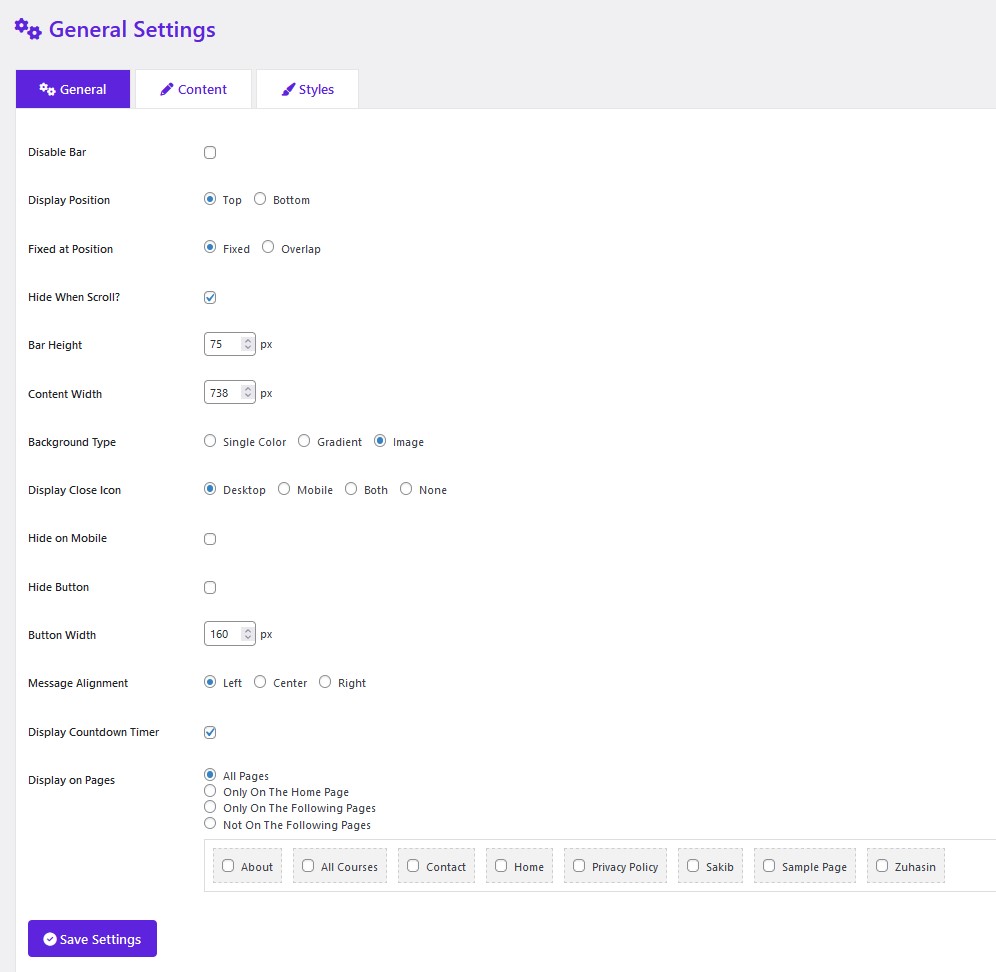This screenshot has width=996, height=972.
Task: Enable the Disable Bar checkbox
Action: pyautogui.click(x=210, y=153)
